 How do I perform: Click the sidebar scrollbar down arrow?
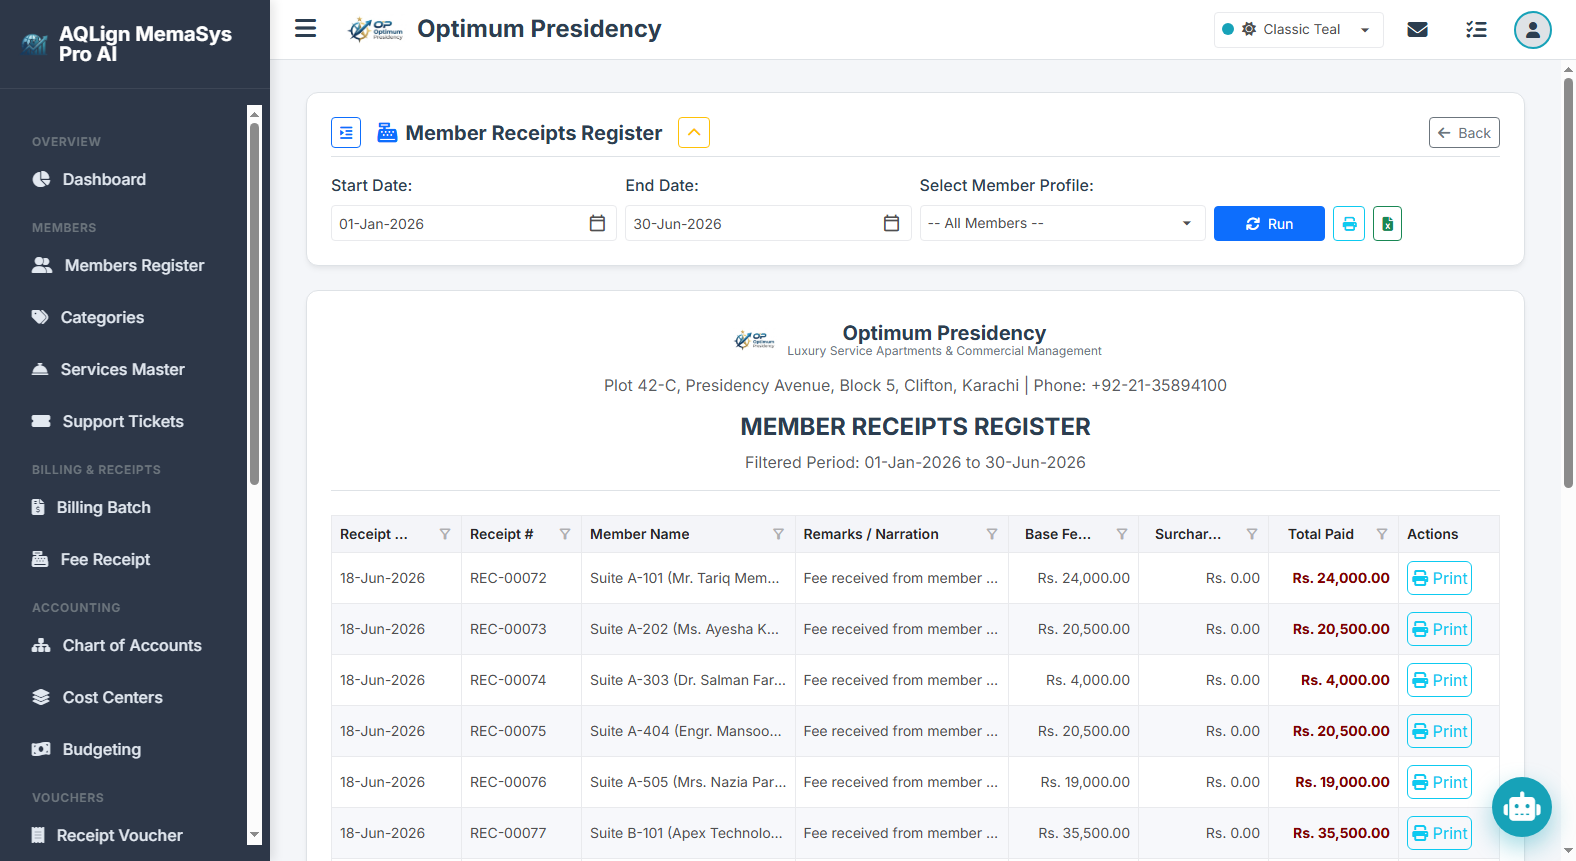pyautogui.click(x=254, y=835)
